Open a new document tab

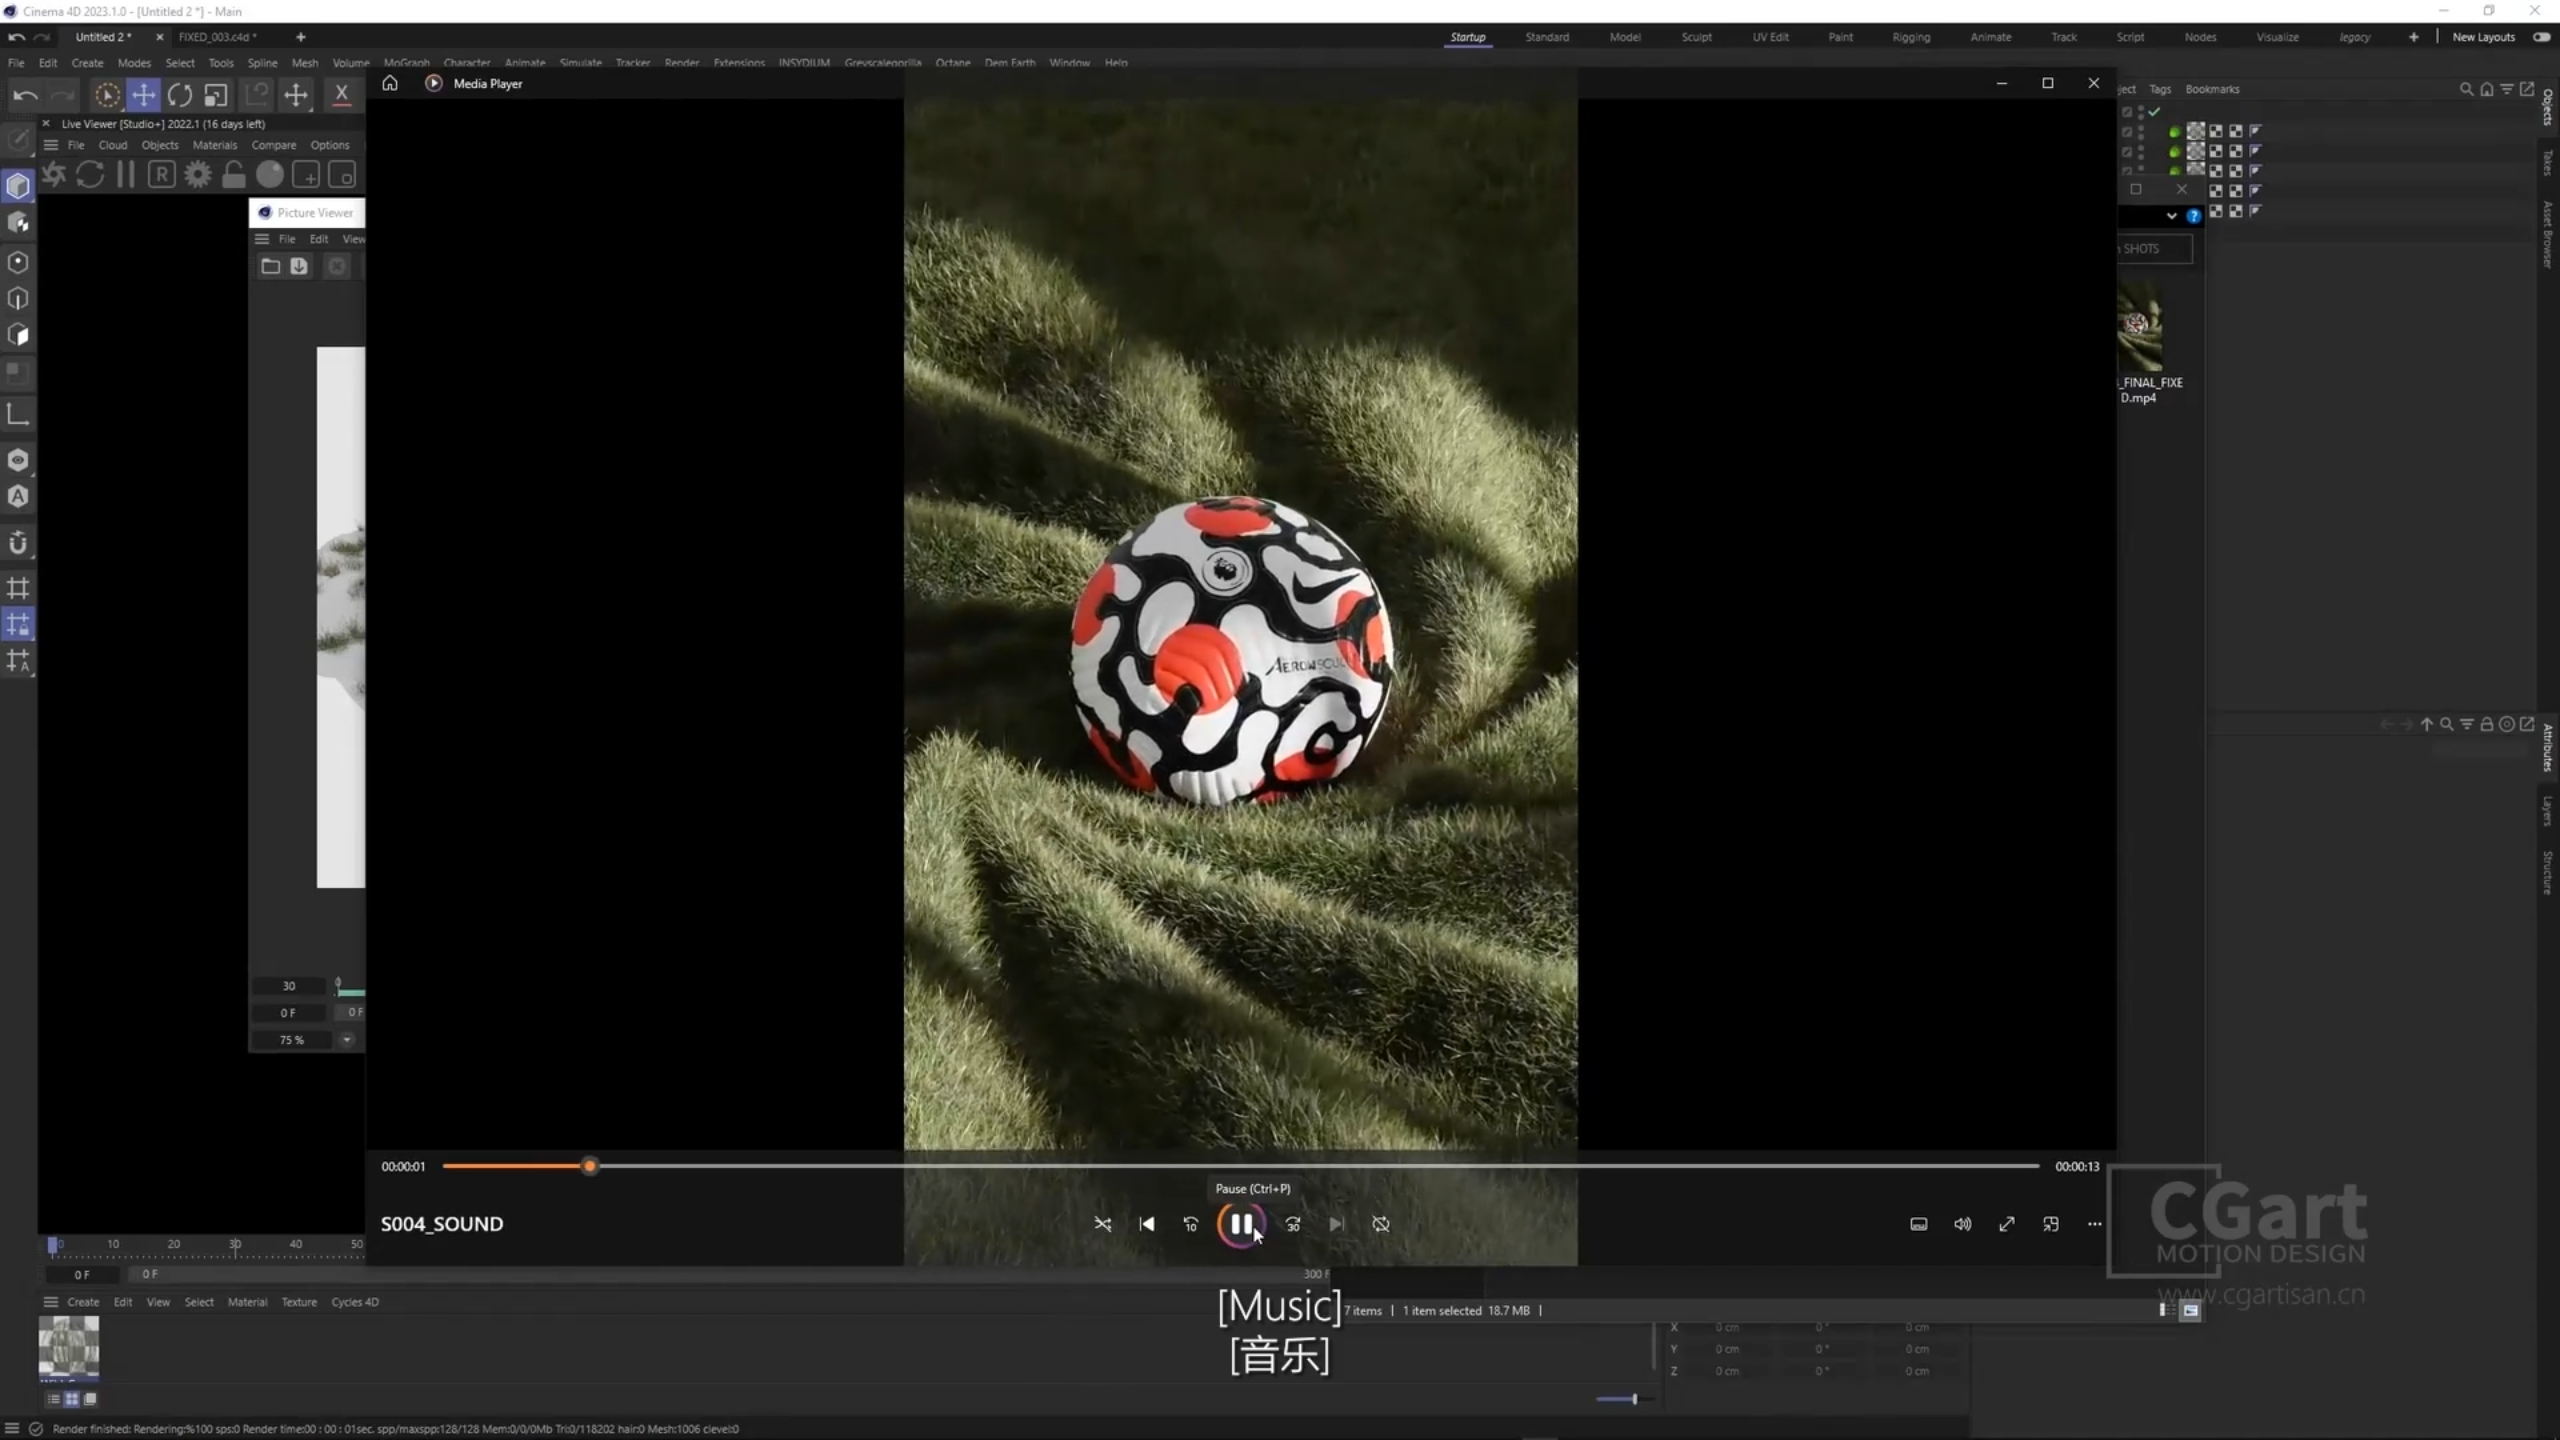coord(300,37)
